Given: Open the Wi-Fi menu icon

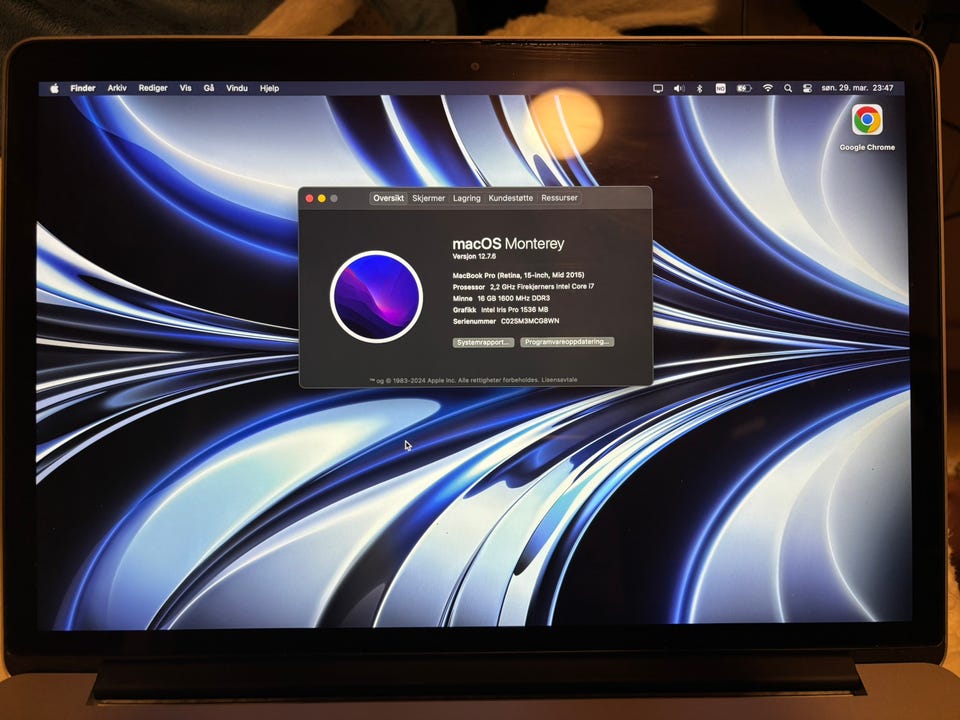Looking at the screenshot, I should (x=768, y=88).
